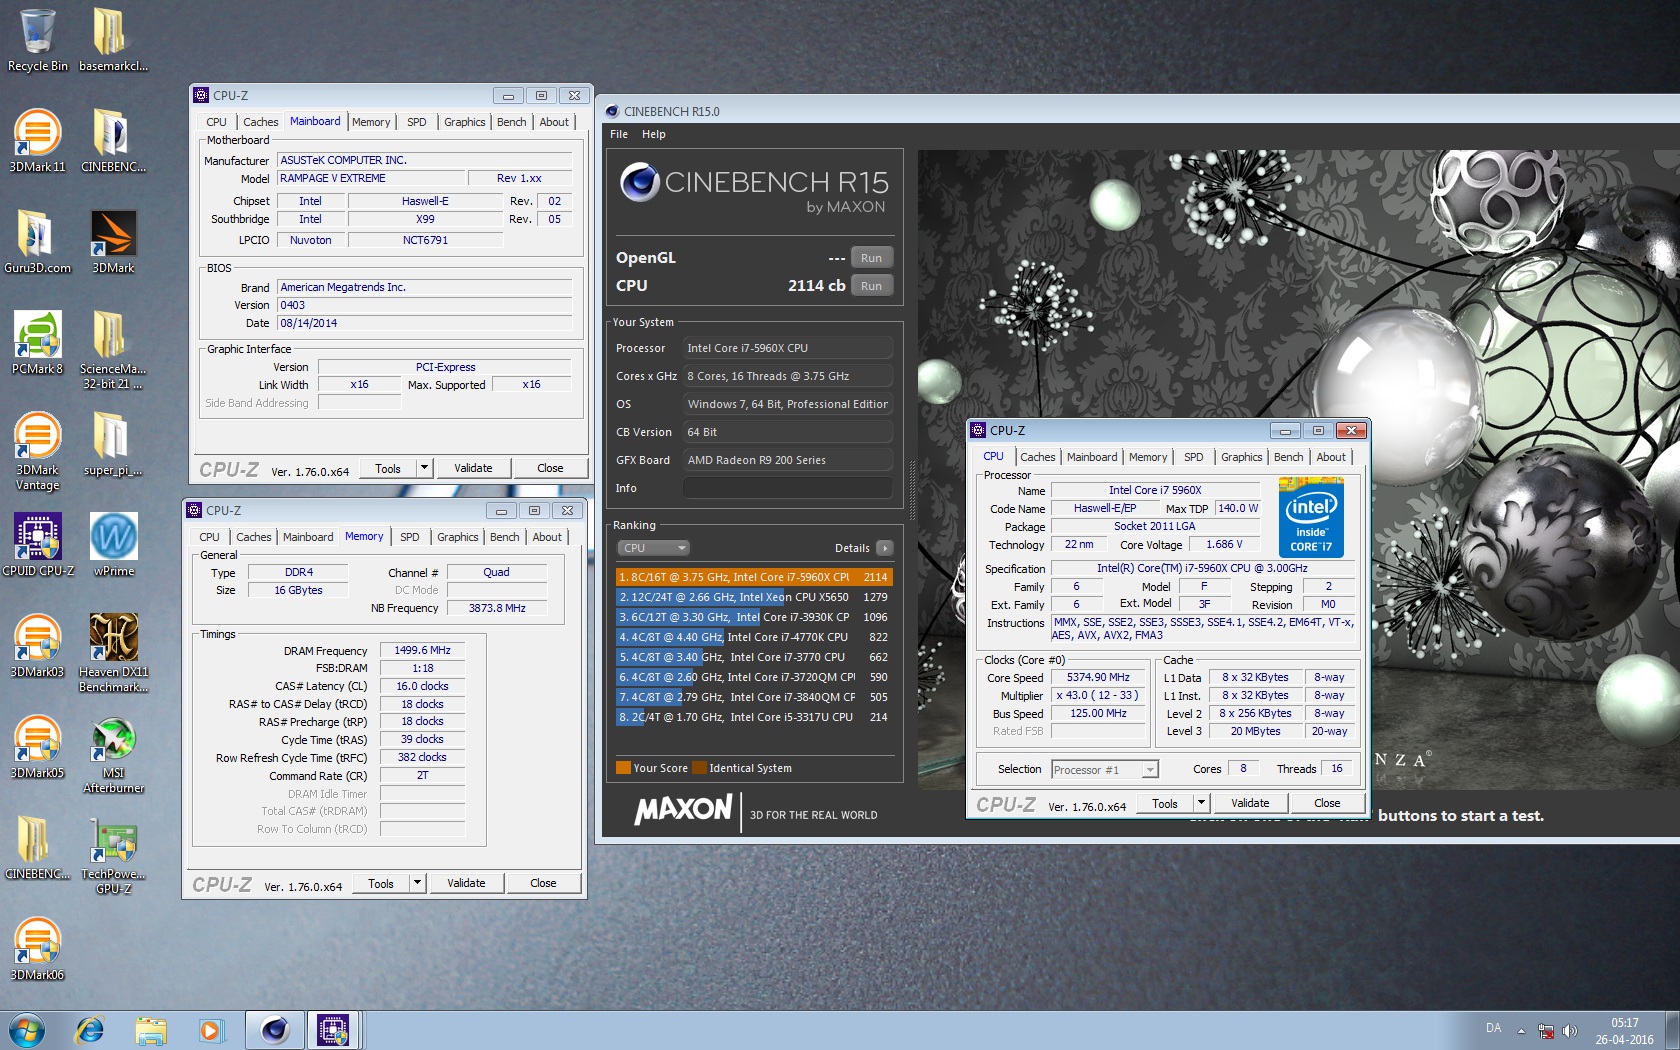Switch to Caches tab in Mainboard CPU-Z window
Viewport: 1680px width, 1050px height.
tap(260, 122)
